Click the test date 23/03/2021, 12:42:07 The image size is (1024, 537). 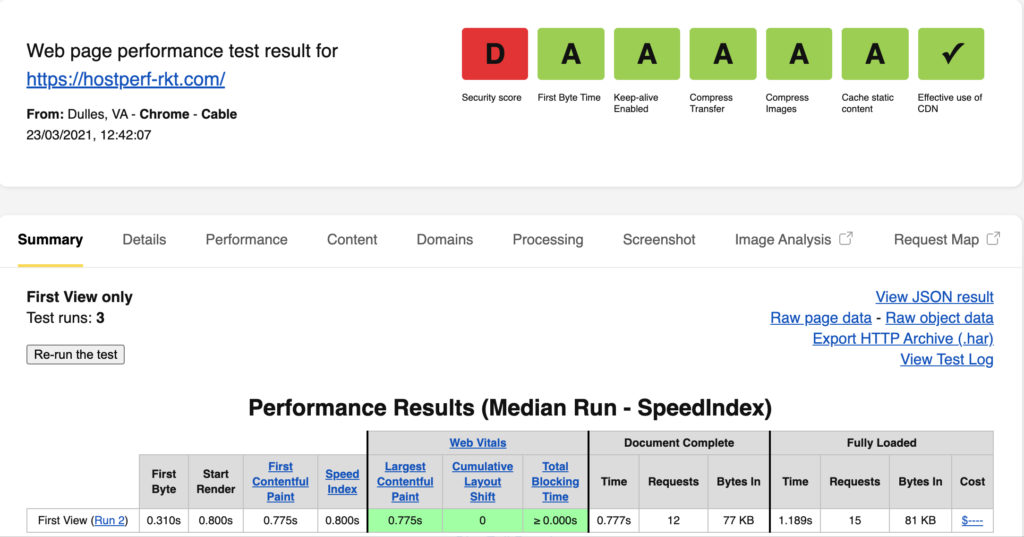pyautogui.click(x=89, y=135)
